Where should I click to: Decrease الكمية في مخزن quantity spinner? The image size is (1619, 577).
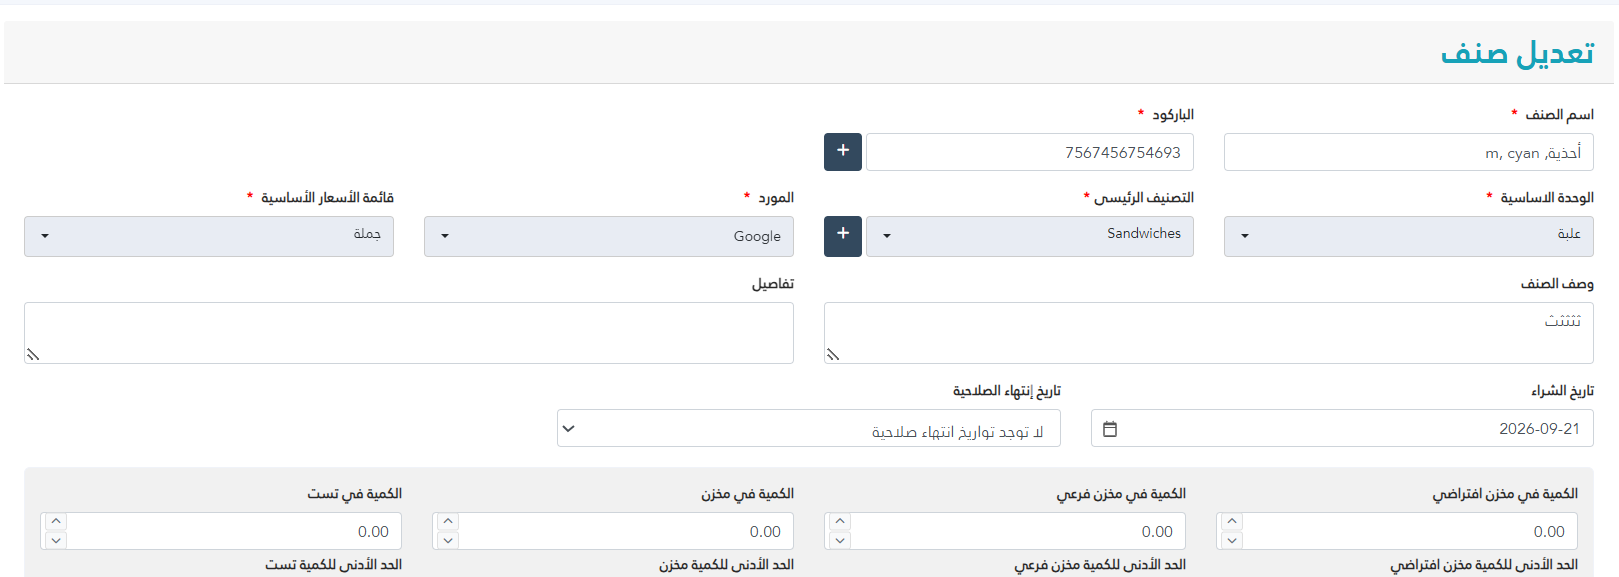[448, 540]
